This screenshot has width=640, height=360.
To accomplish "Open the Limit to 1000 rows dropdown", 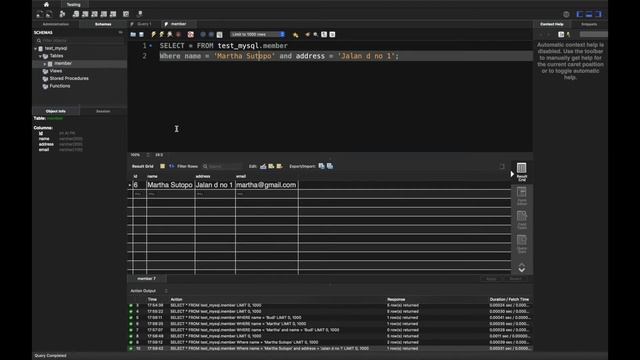I will (x=257, y=35).
